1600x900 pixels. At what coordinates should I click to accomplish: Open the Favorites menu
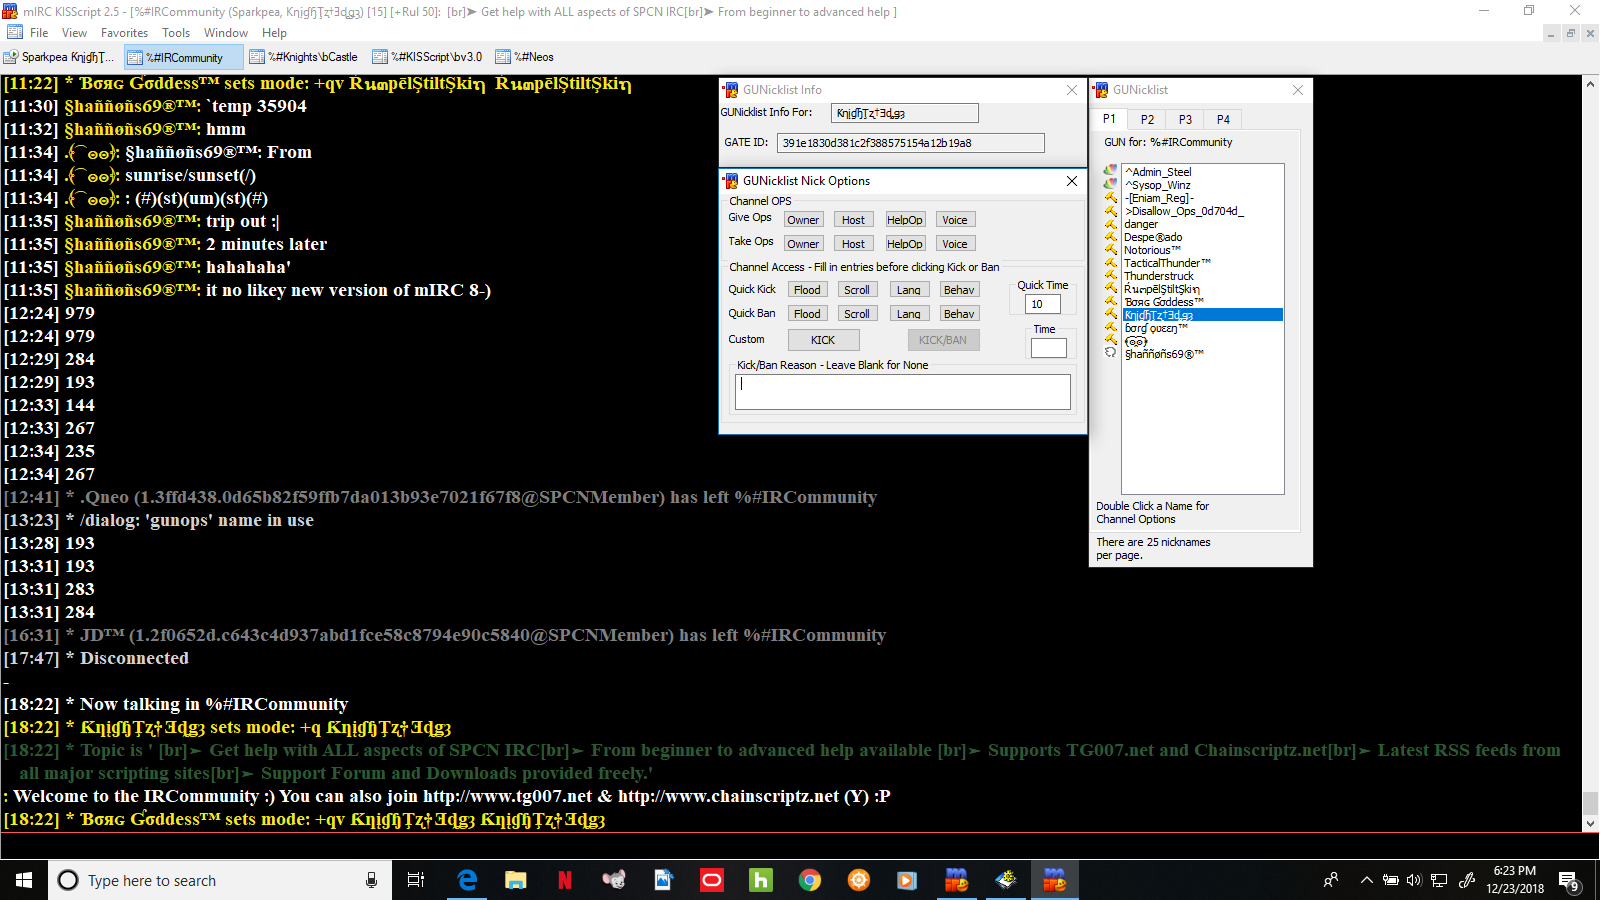pos(124,33)
